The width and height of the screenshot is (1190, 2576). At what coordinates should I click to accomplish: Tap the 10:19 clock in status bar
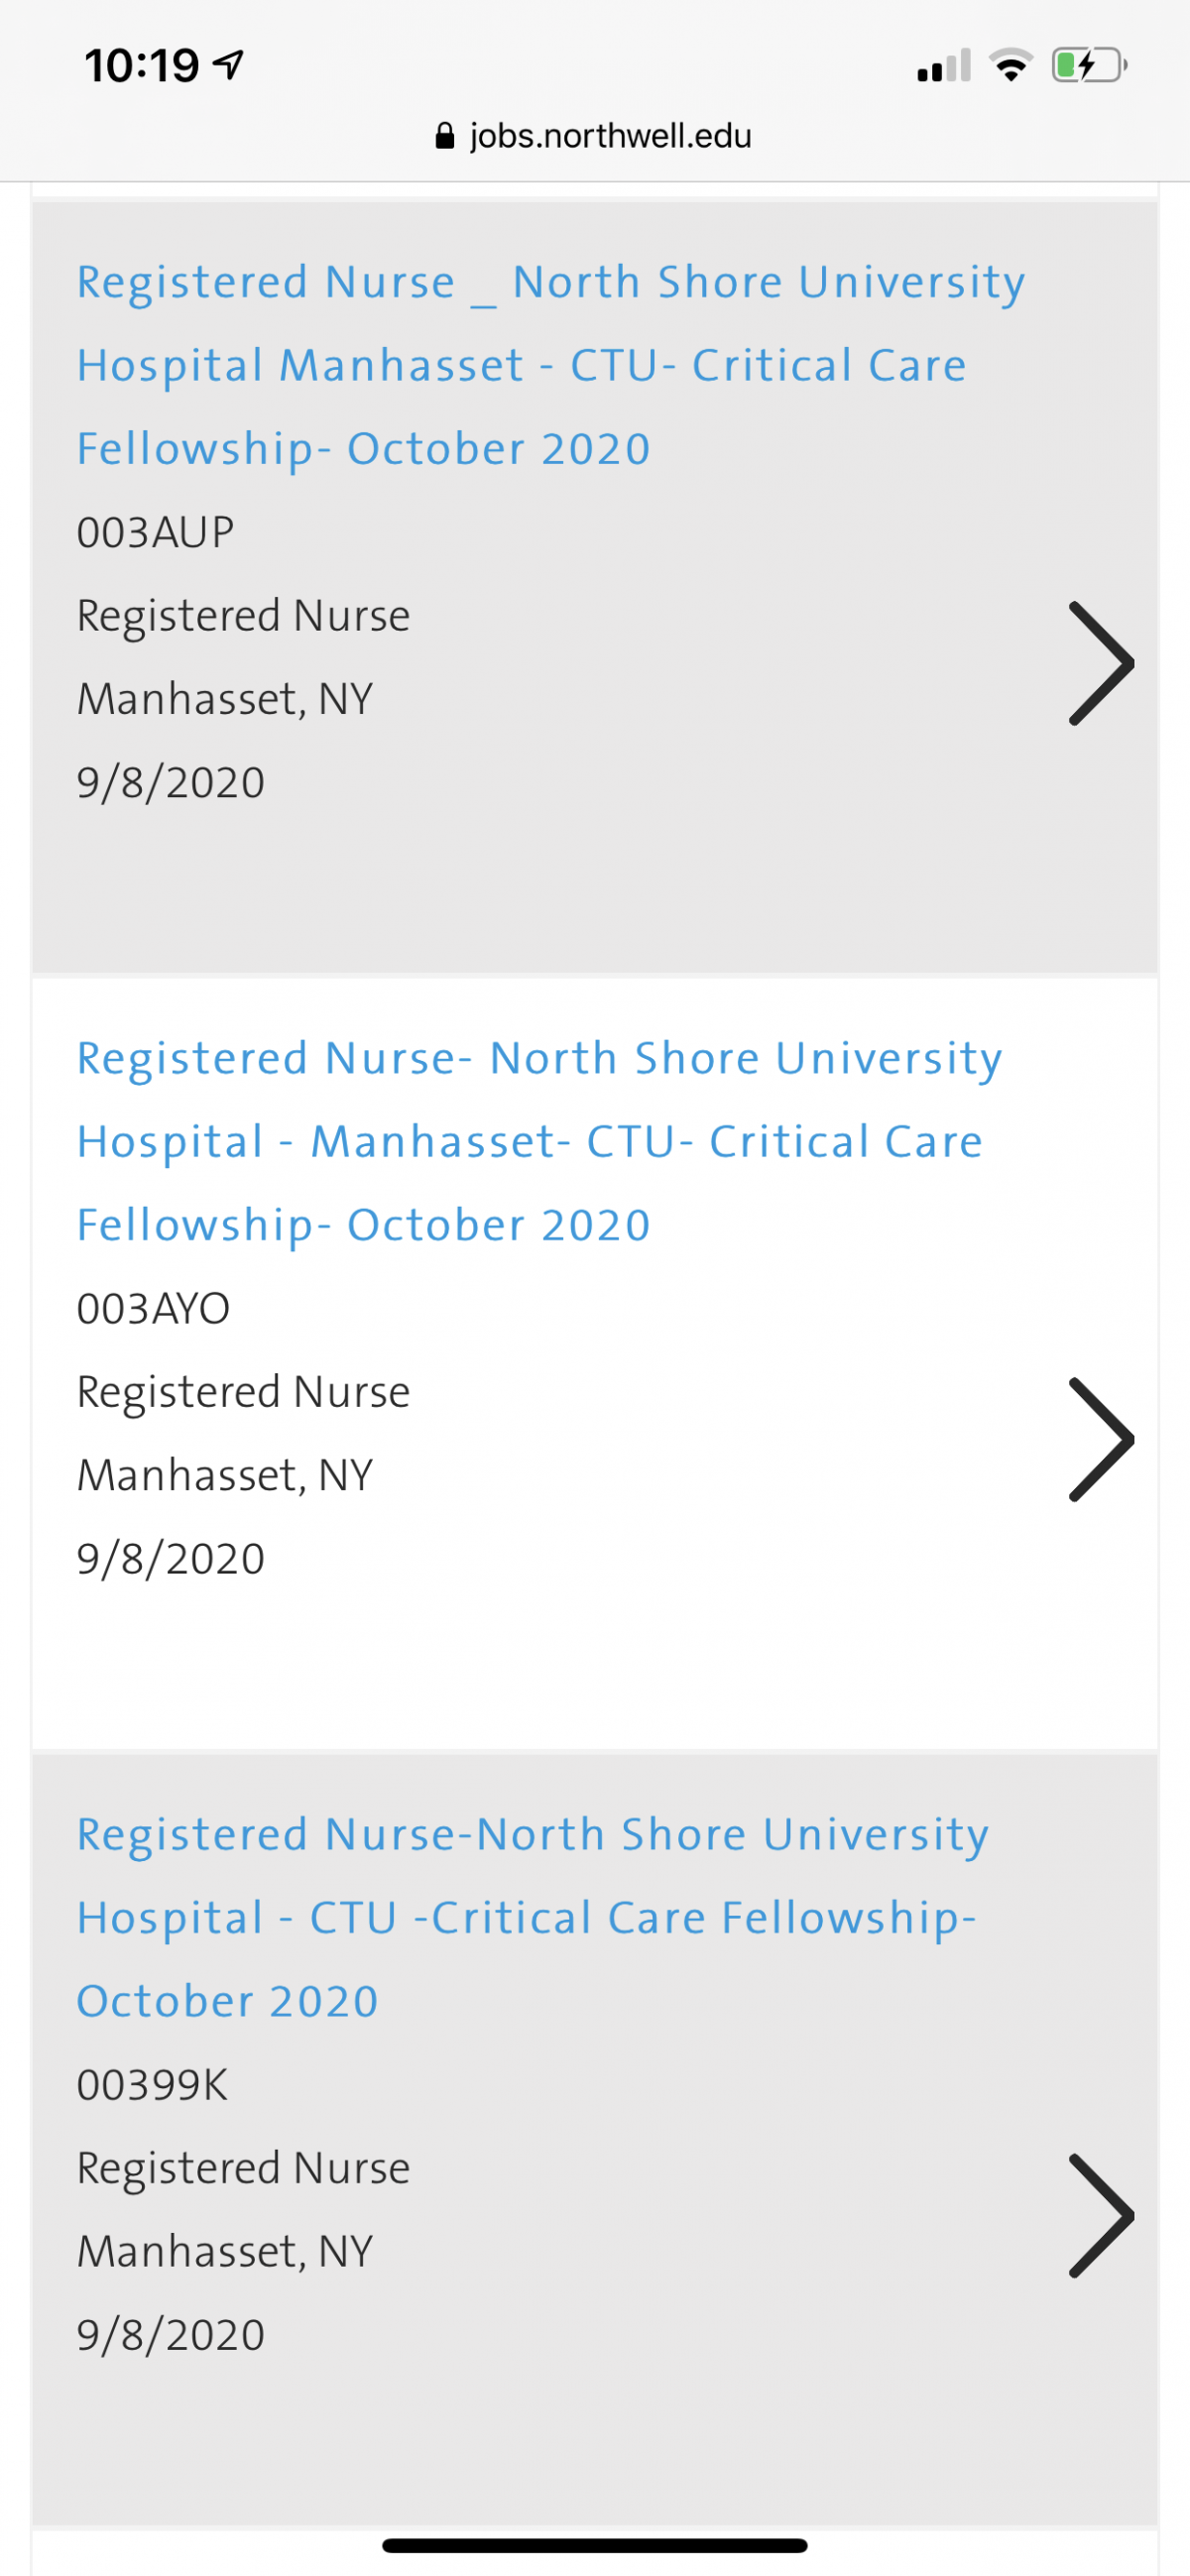[142, 66]
